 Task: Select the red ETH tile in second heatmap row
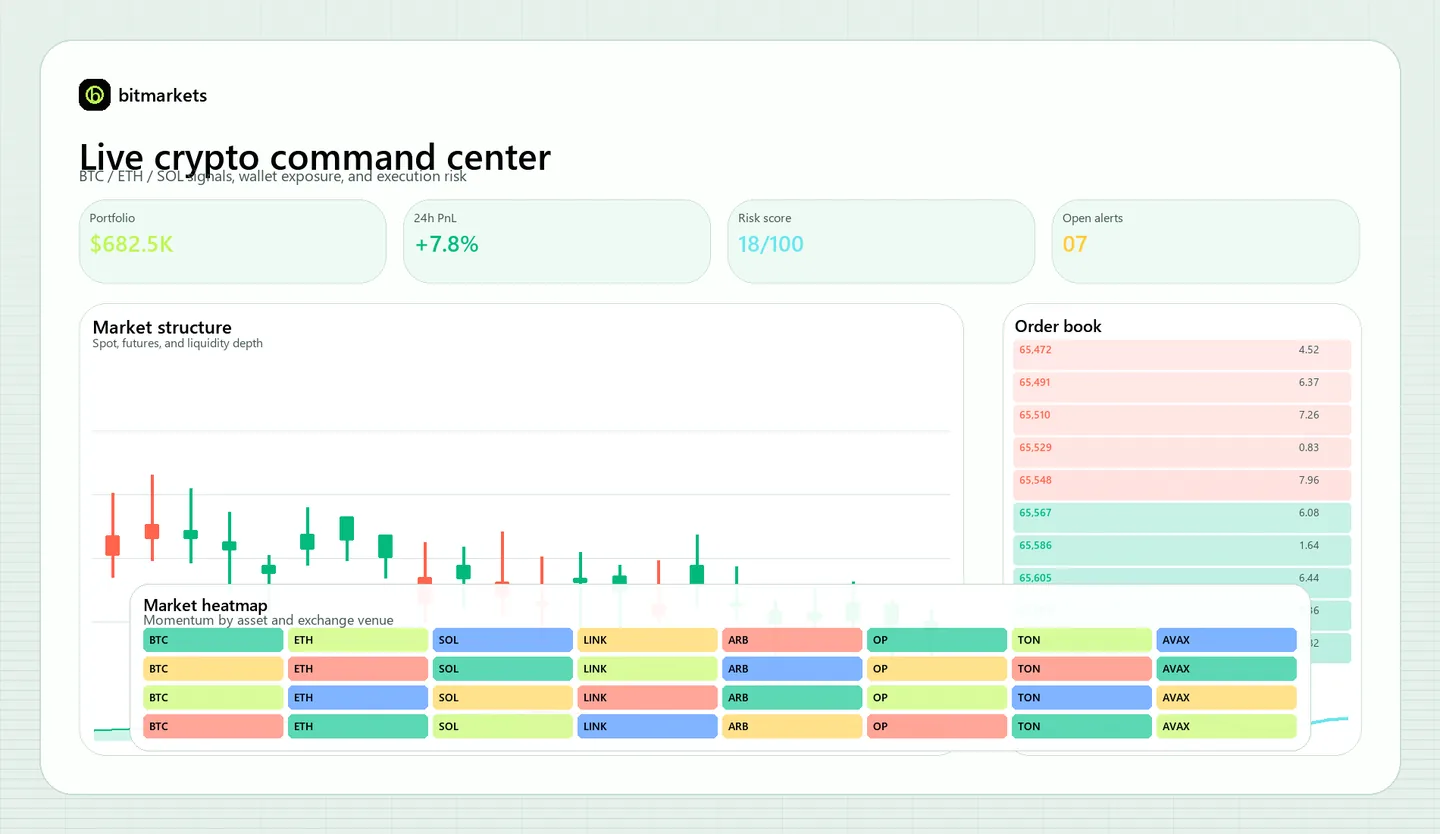(x=358, y=669)
